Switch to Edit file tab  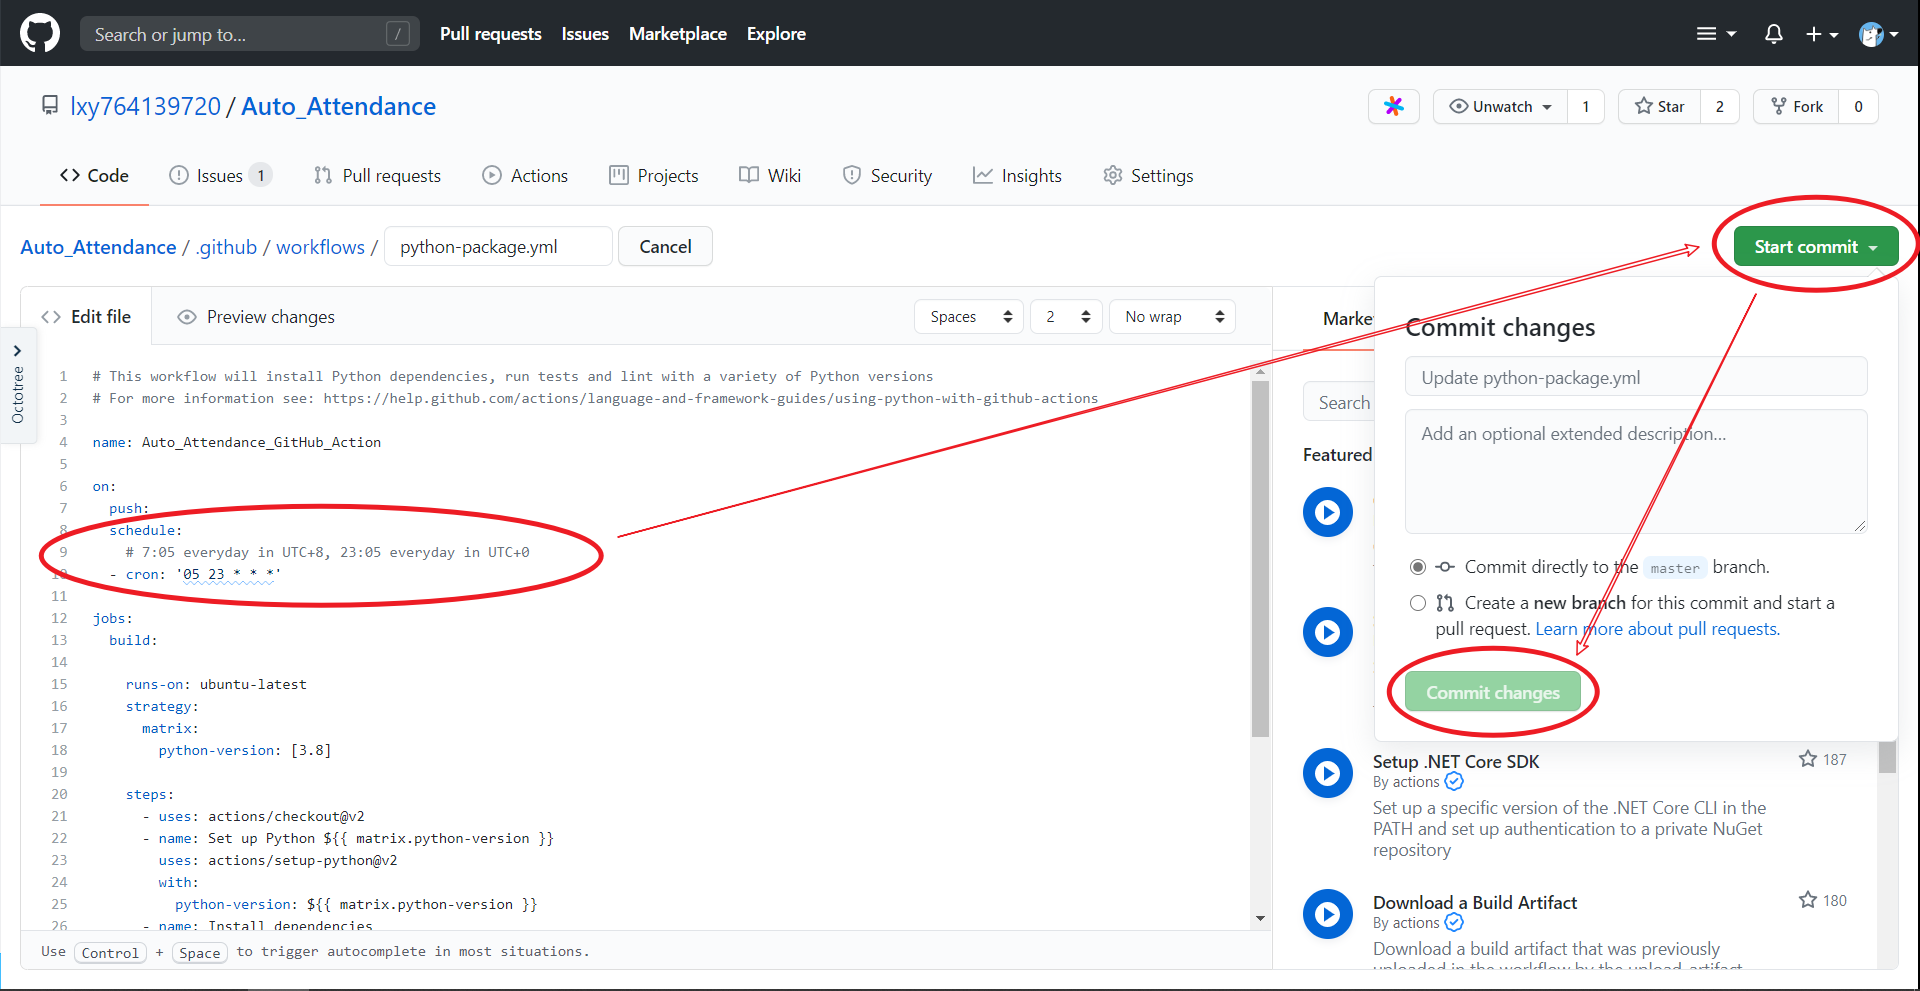(86, 317)
